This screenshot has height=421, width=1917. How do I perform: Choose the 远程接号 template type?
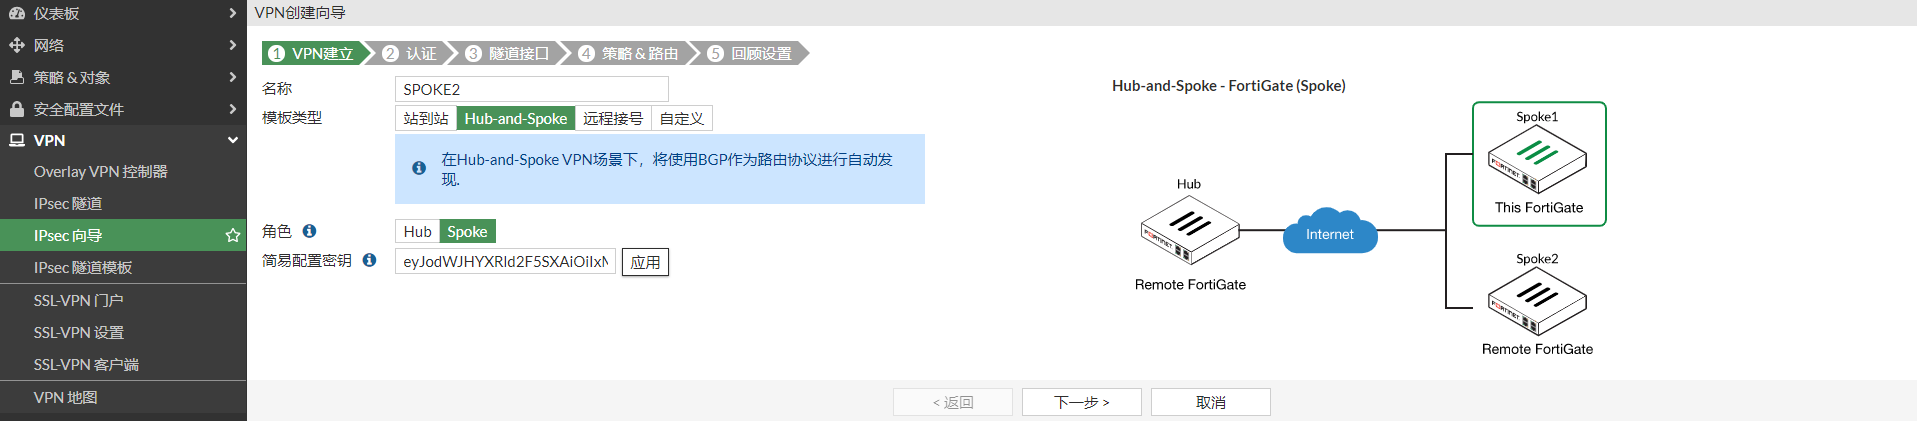tap(613, 118)
